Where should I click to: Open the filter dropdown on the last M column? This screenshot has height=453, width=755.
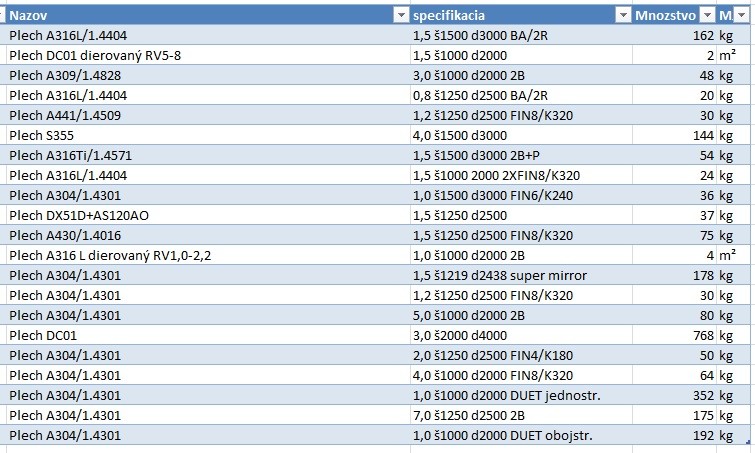point(741,15)
